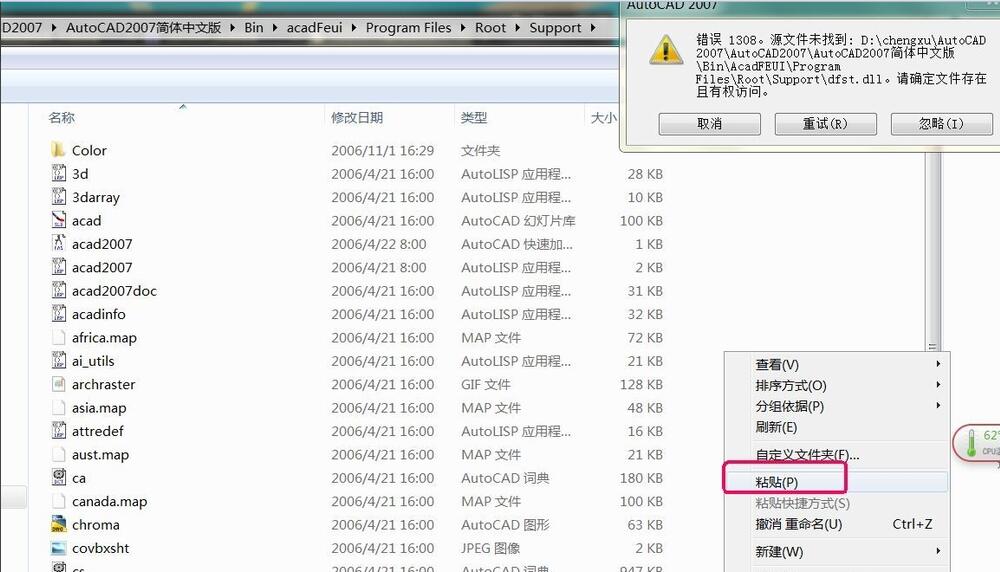
Task: Select the covbxsht file name
Action: click(101, 548)
